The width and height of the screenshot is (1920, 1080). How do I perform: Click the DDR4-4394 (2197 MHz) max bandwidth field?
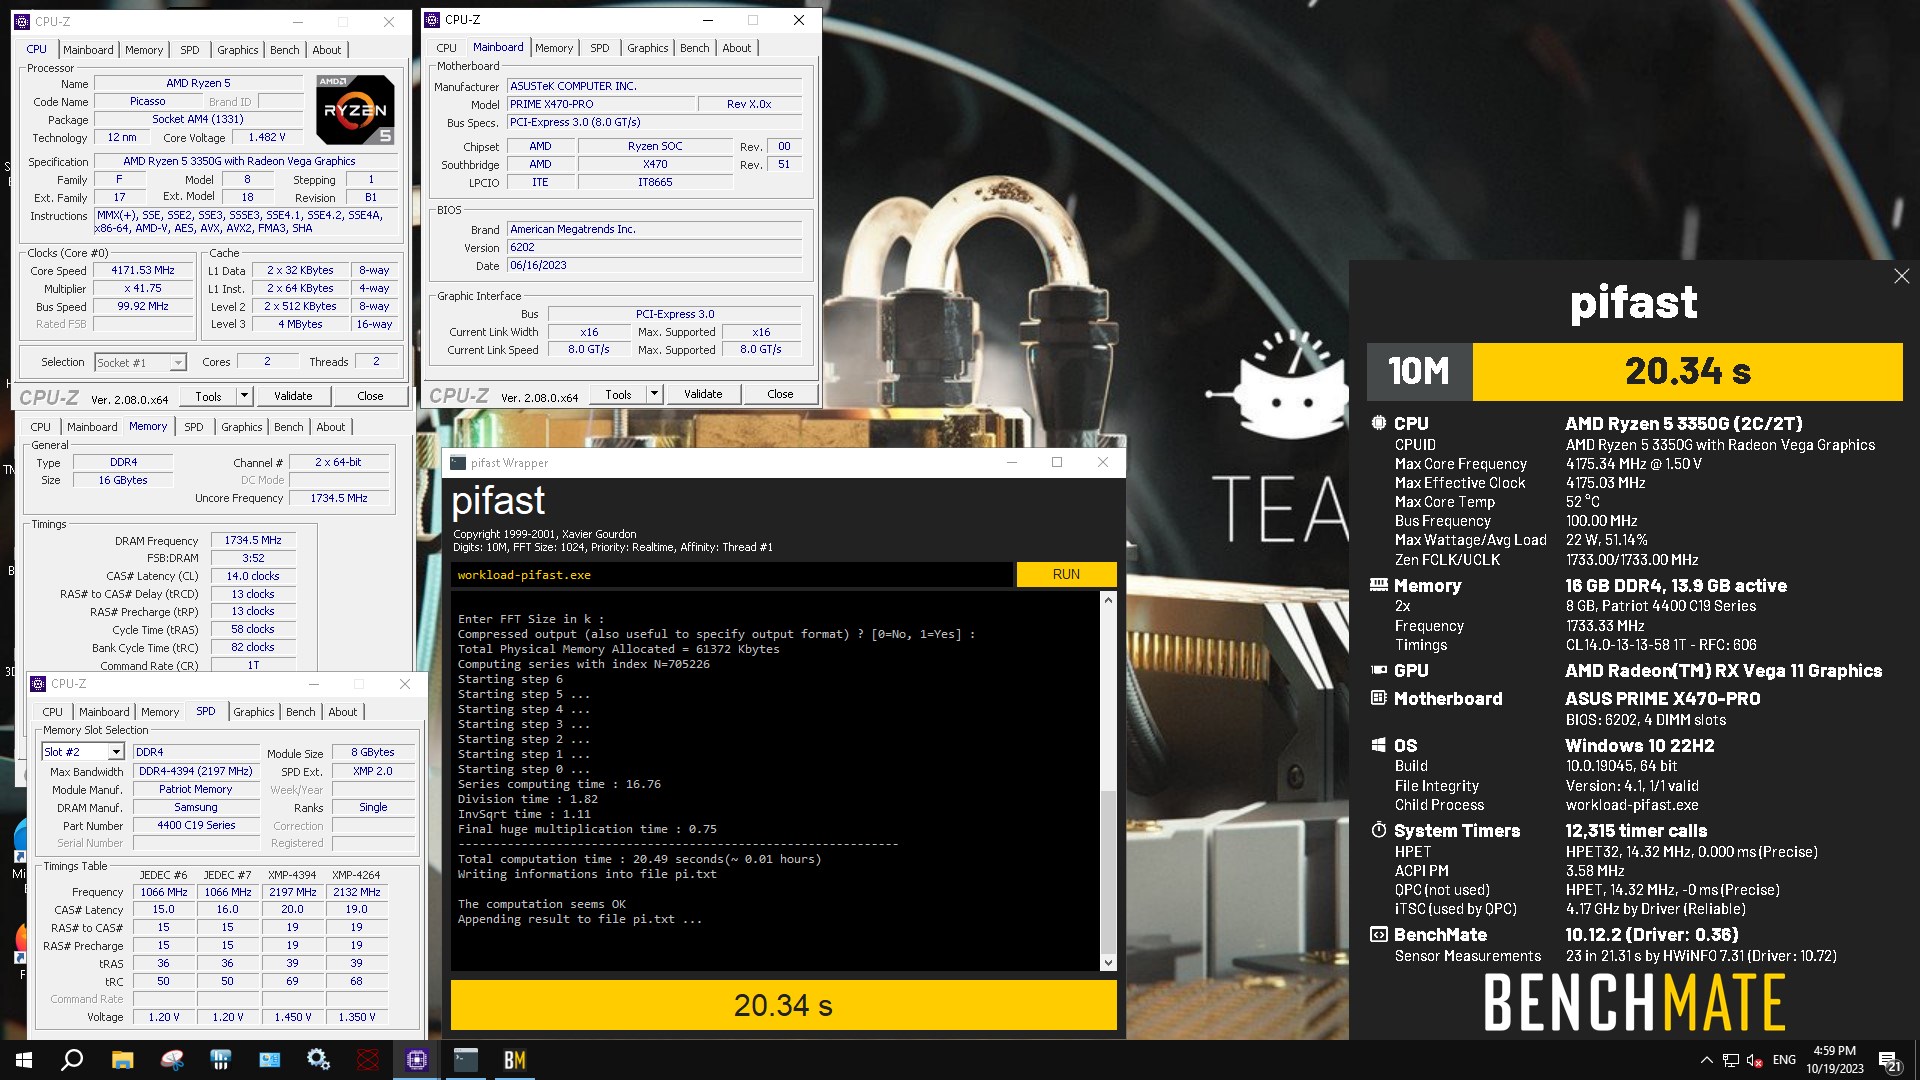pyautogui.click(x=195, y=771)
